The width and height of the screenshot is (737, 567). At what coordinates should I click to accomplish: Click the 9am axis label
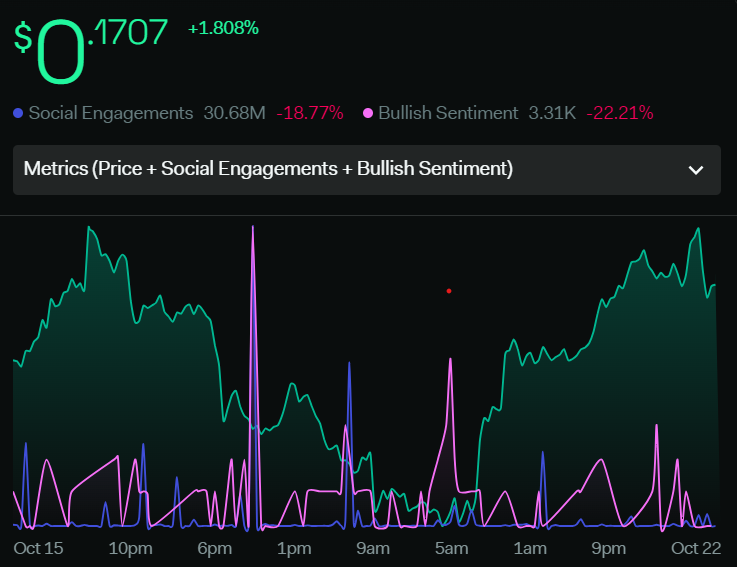pos(373,548)
